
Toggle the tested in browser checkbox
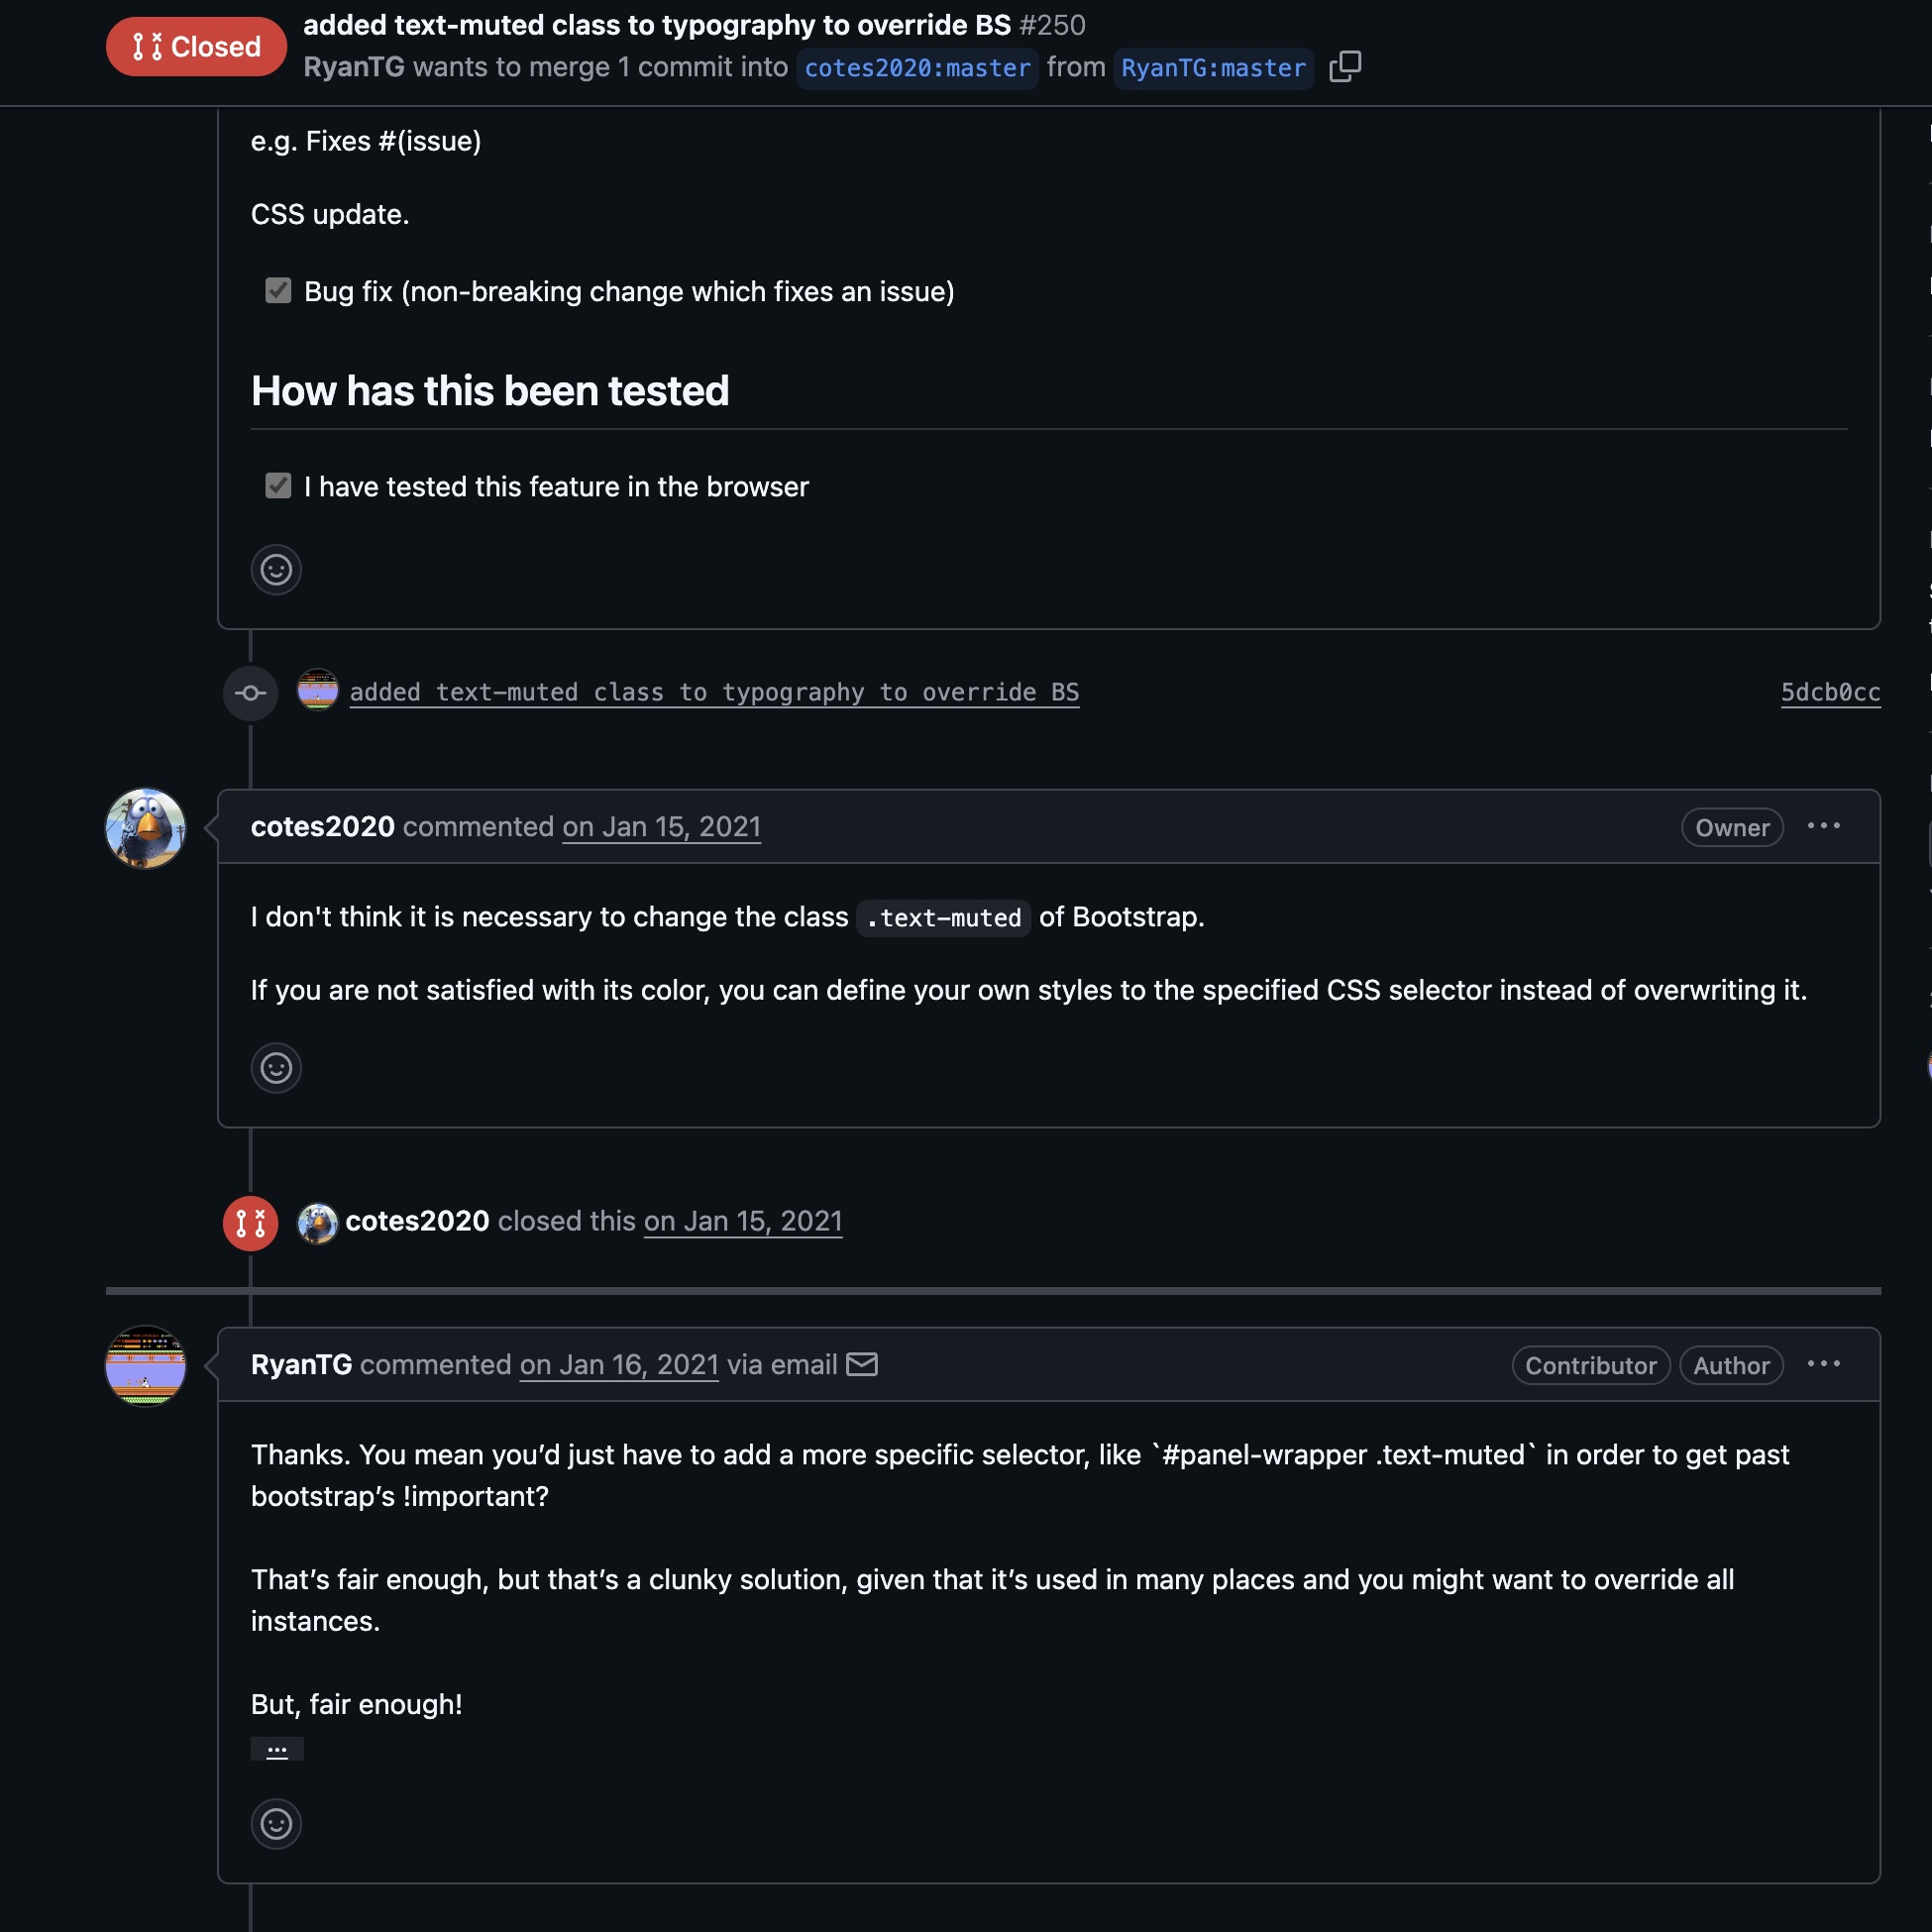[278, 486]
